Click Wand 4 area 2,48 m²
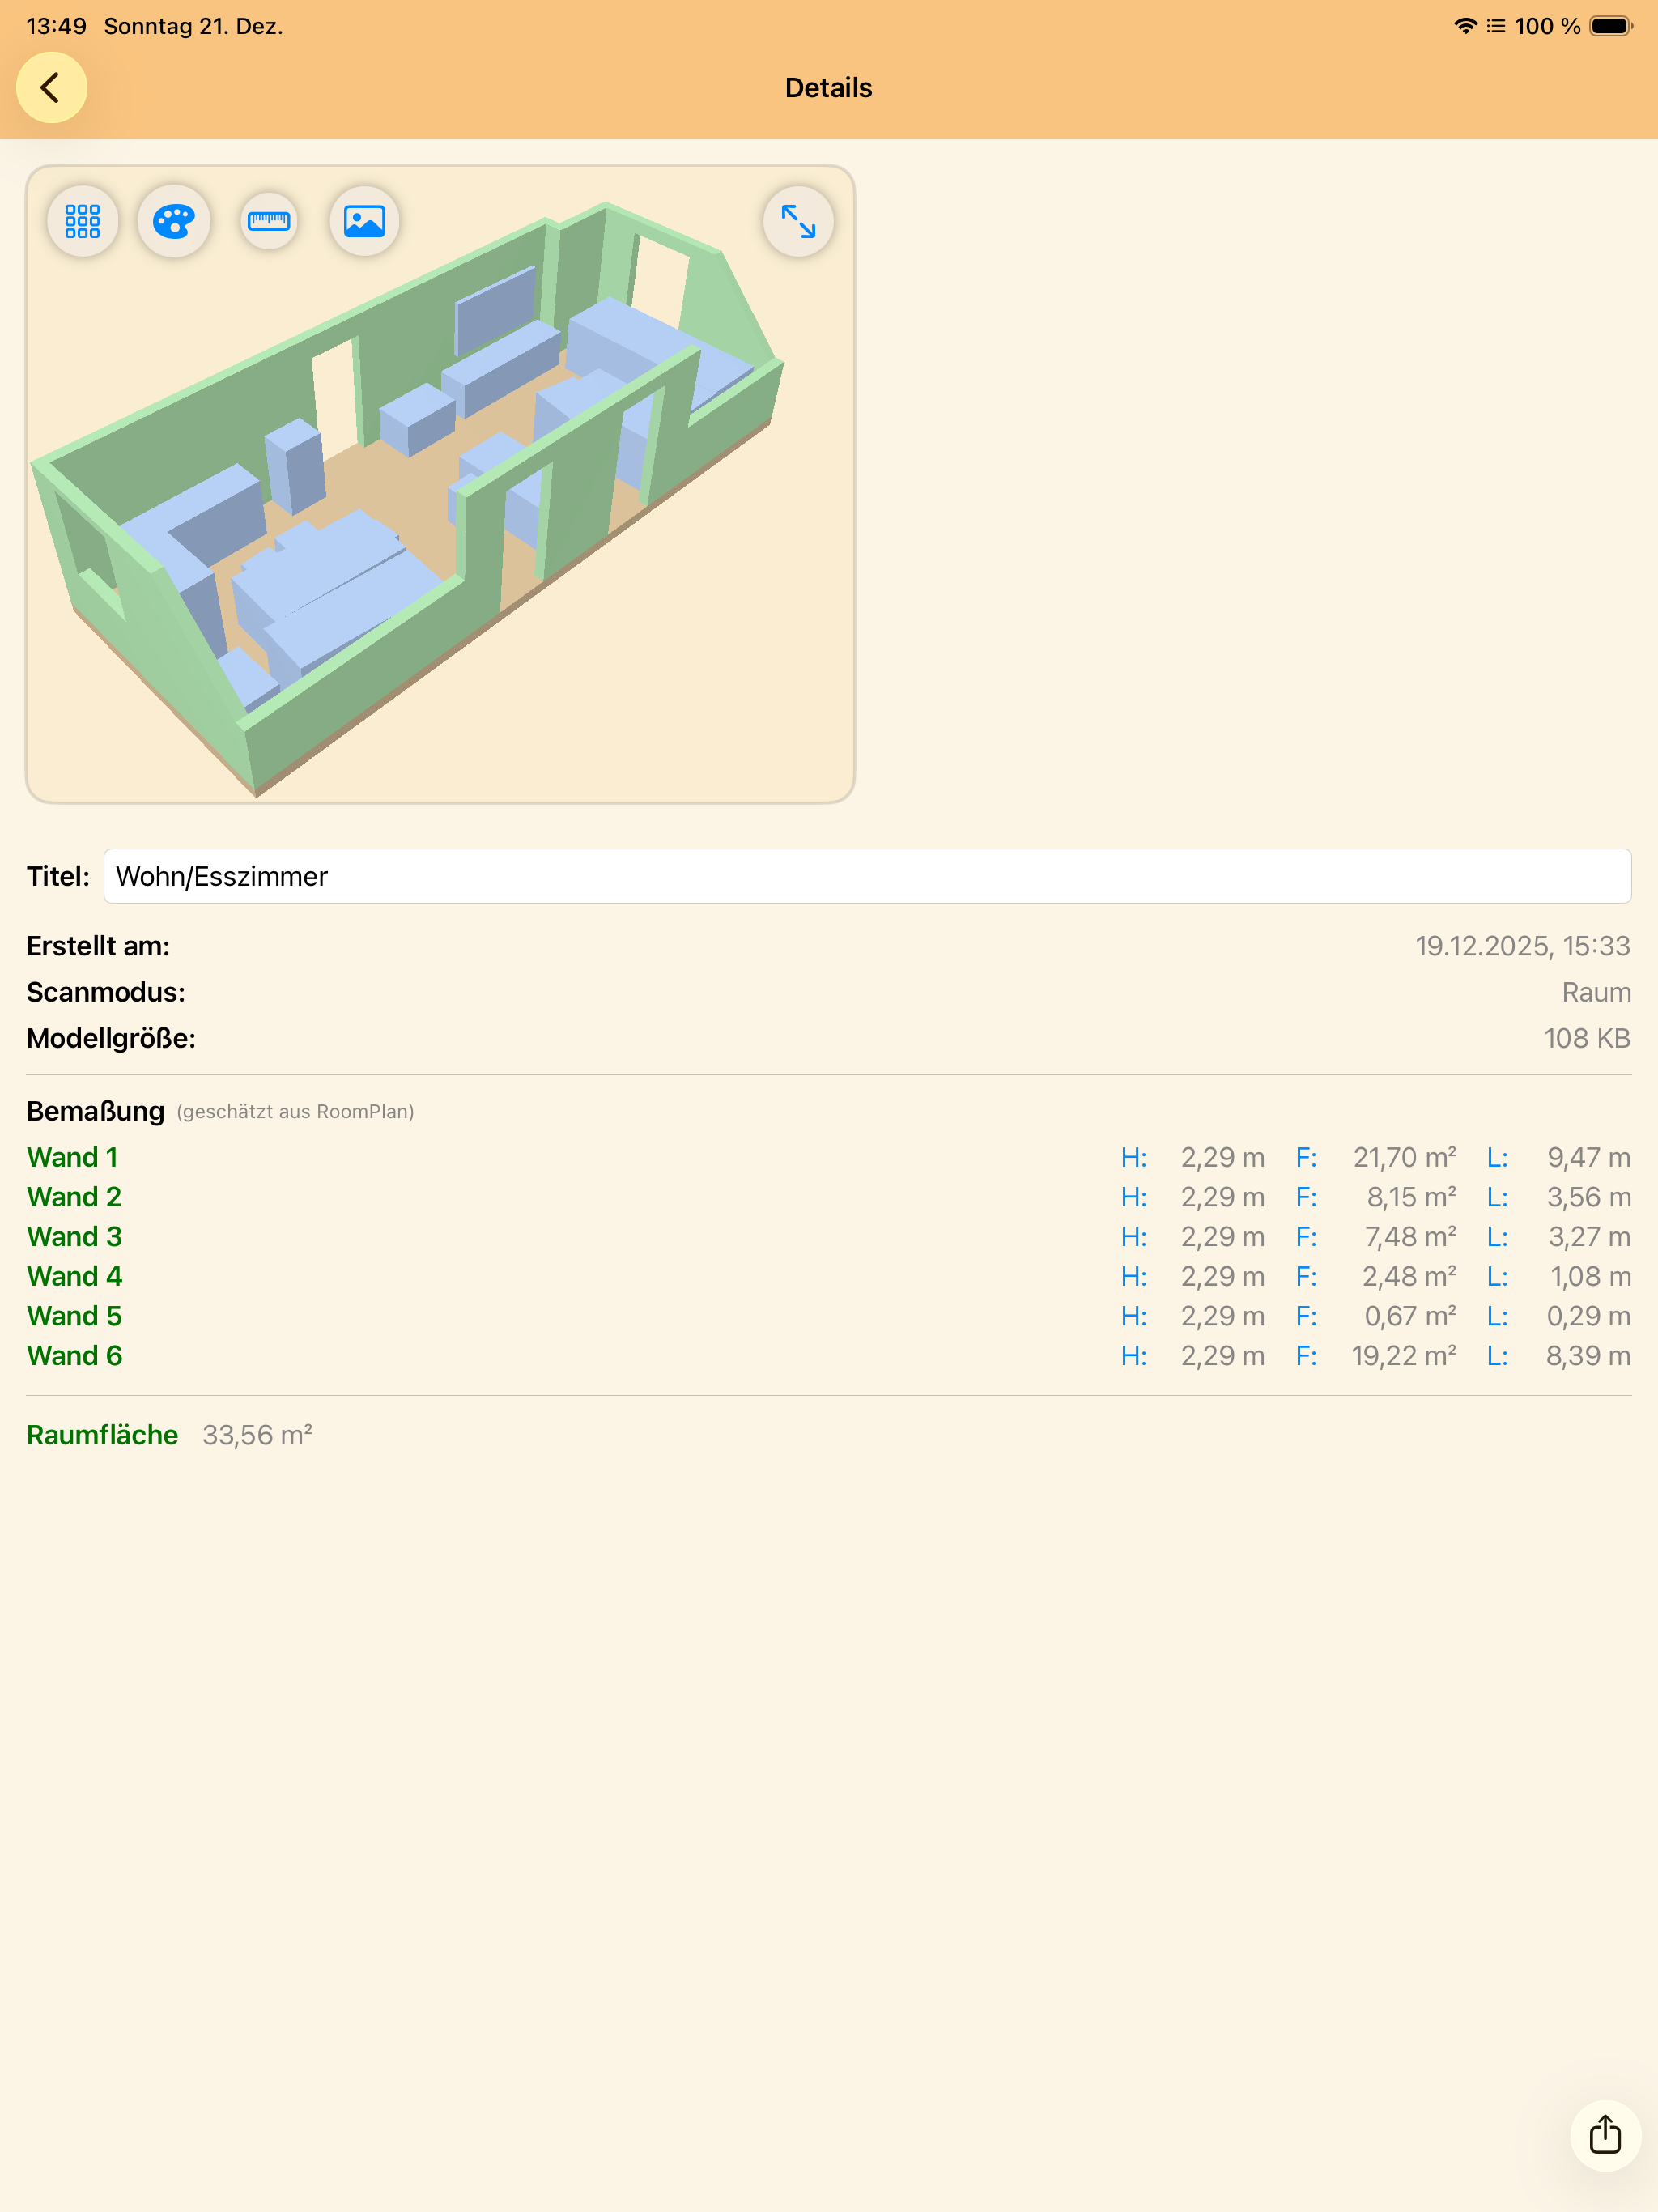1658x2212 pixels. (1409, 1276)
